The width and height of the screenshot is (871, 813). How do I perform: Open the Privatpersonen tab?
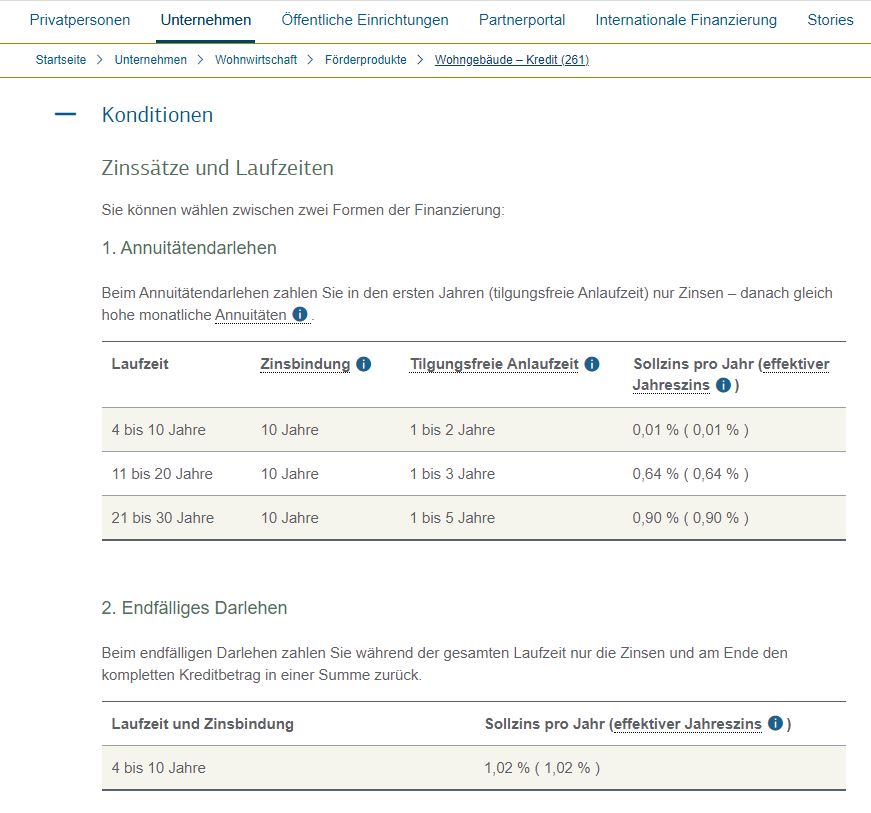coord(80,20)
